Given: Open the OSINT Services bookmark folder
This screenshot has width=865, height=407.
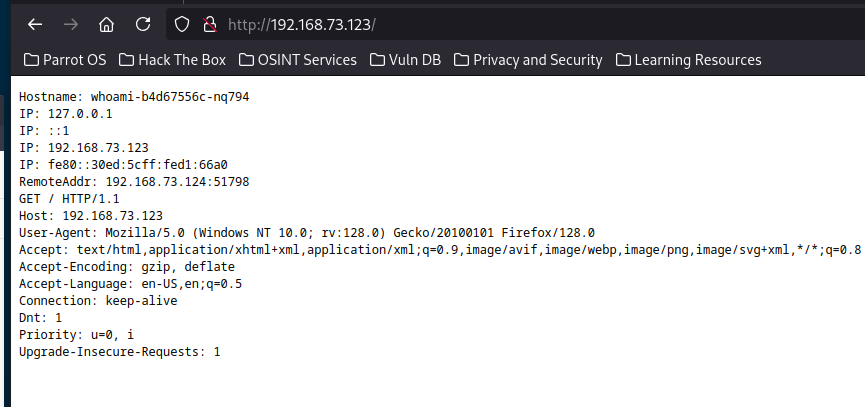Looking at the screenshot, I should [299, 60].
